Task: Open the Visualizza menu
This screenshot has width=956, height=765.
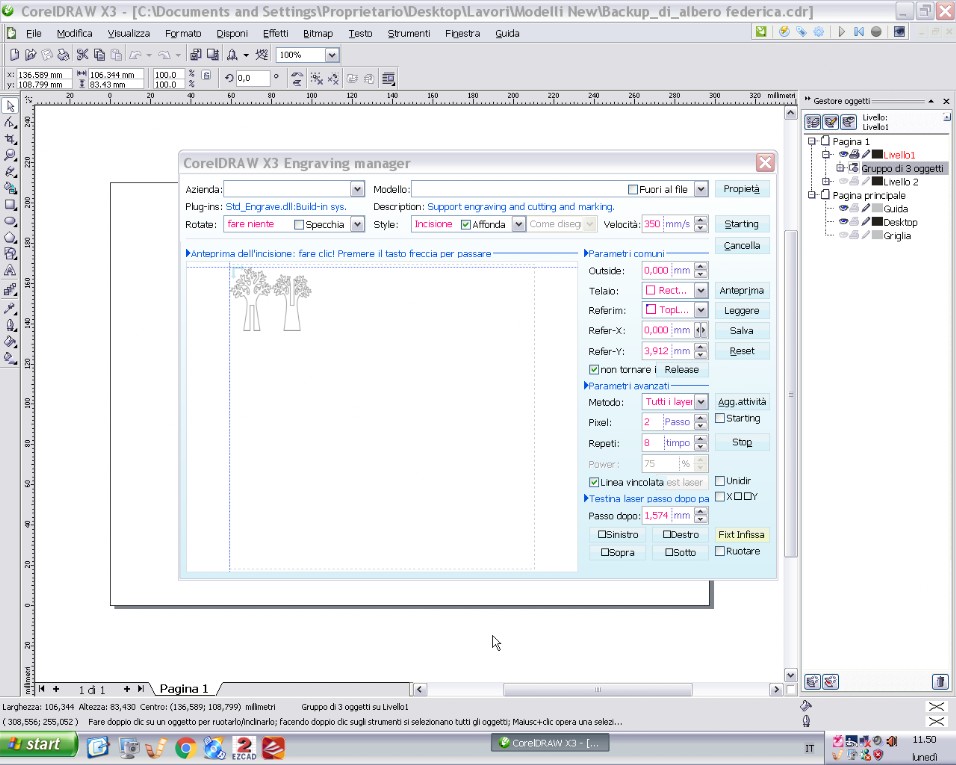Action: [x=129, y=34]
